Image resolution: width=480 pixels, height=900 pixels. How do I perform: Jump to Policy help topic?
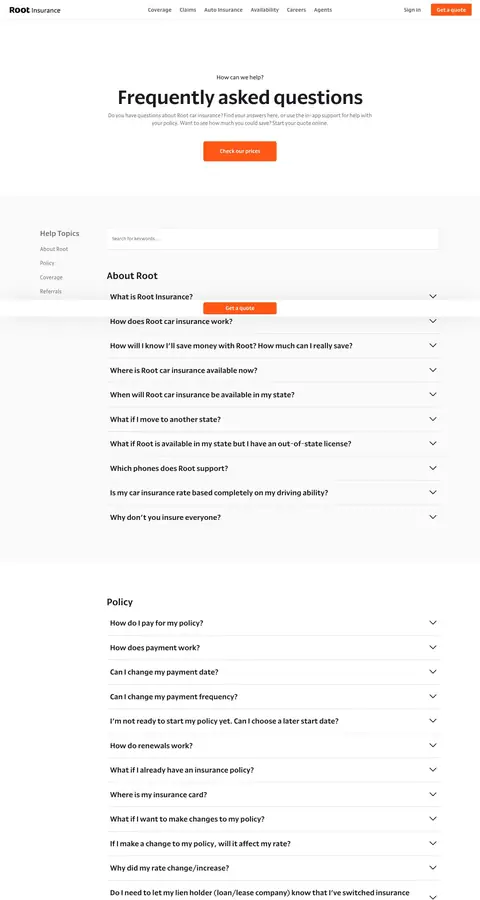47,263
